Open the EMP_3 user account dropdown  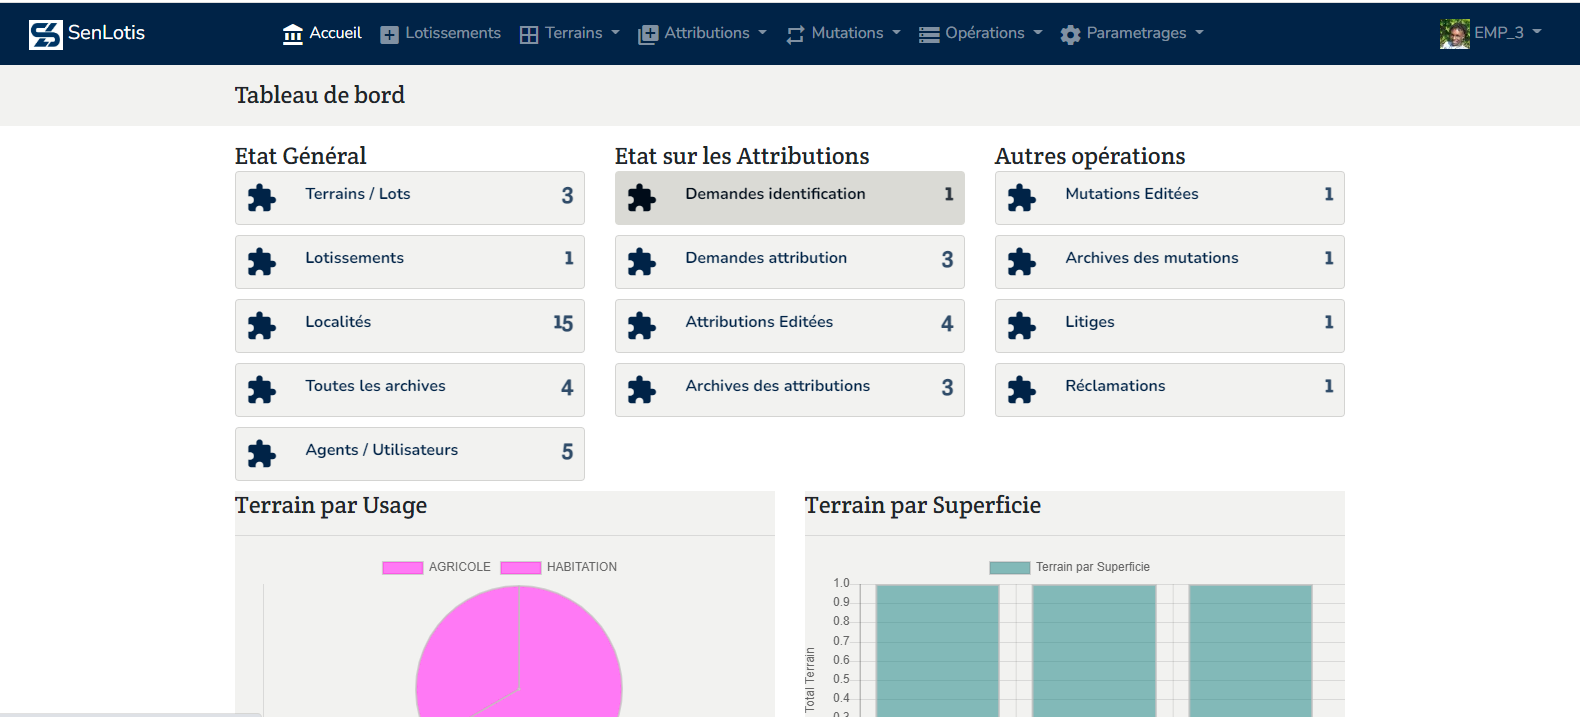(1491, 33)
